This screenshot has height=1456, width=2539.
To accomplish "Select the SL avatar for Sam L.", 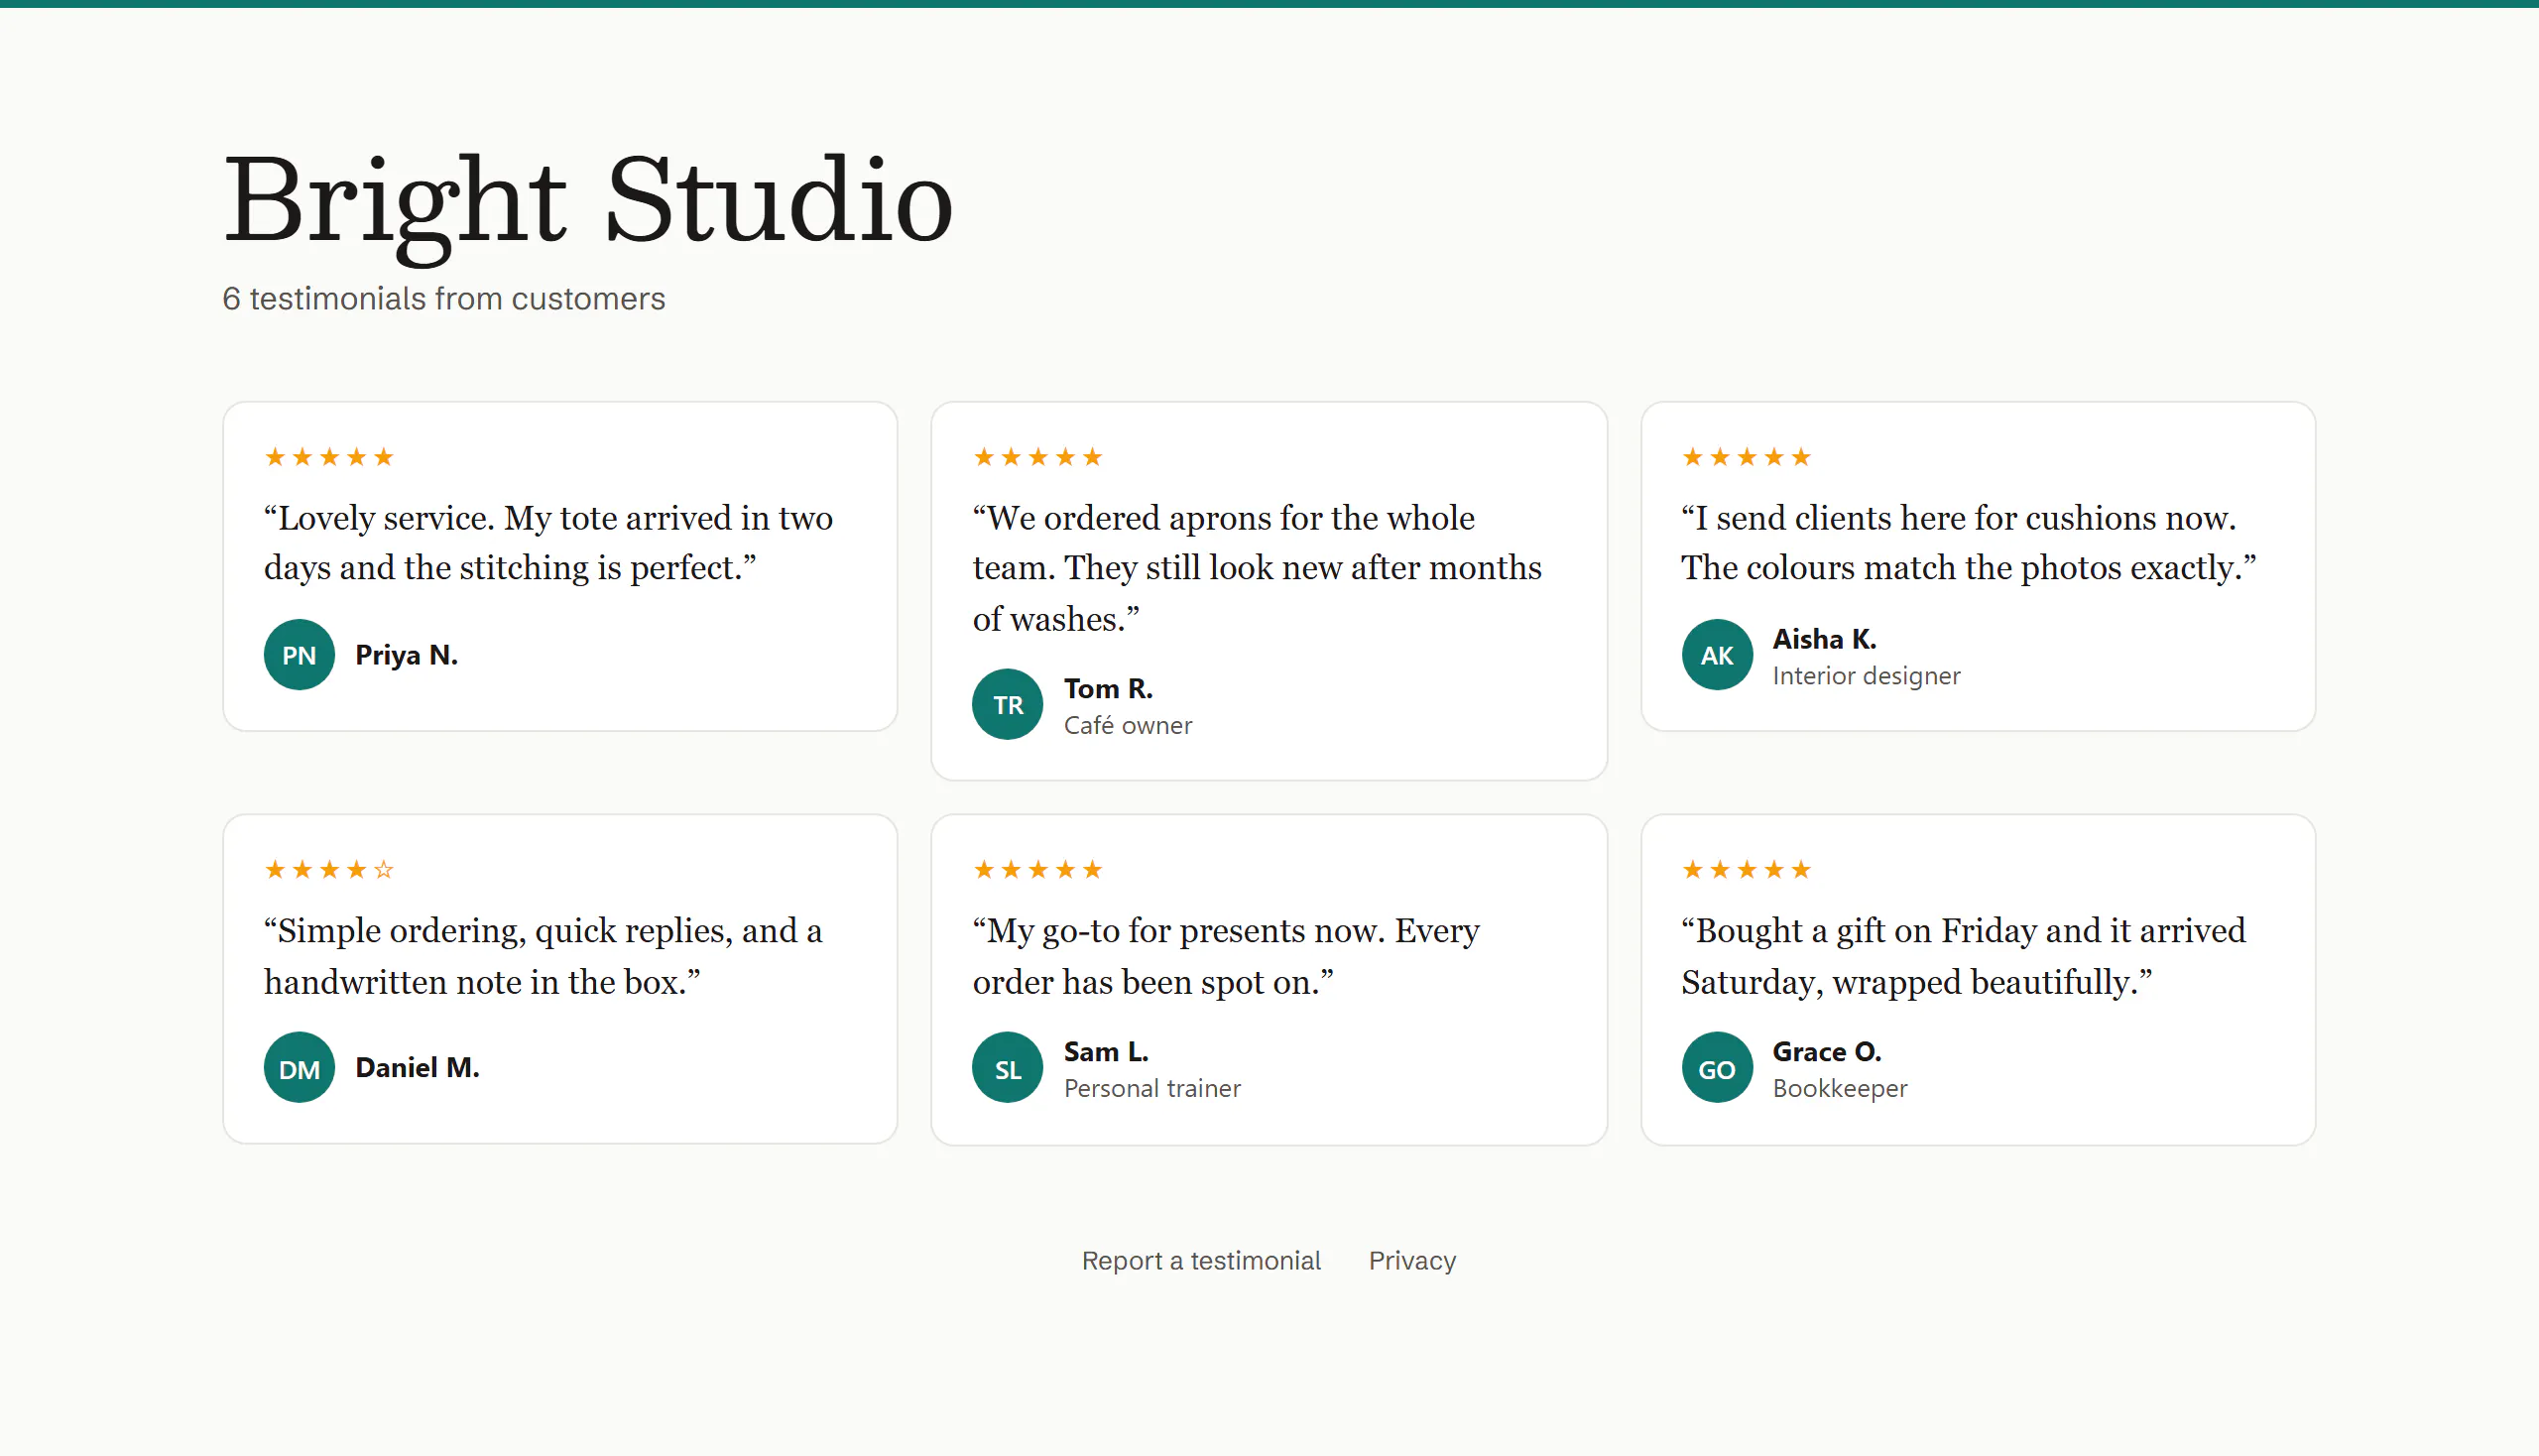I will 1007,1068.
